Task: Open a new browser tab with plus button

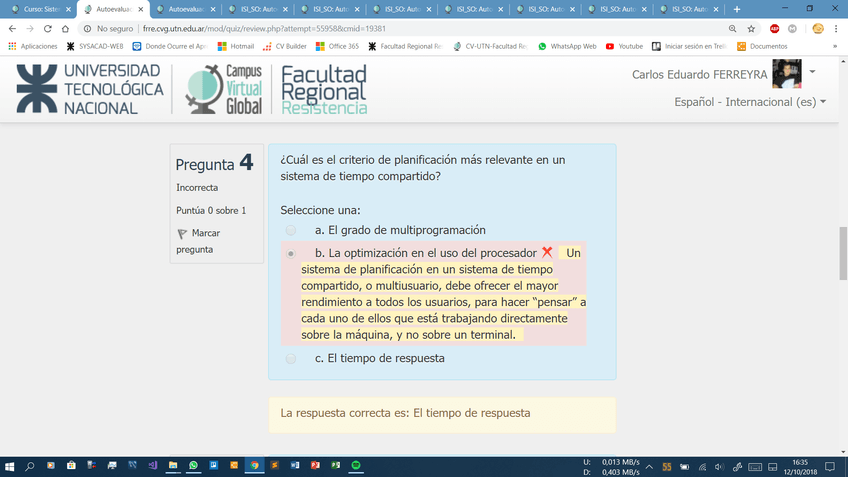Action: [737, 9]
